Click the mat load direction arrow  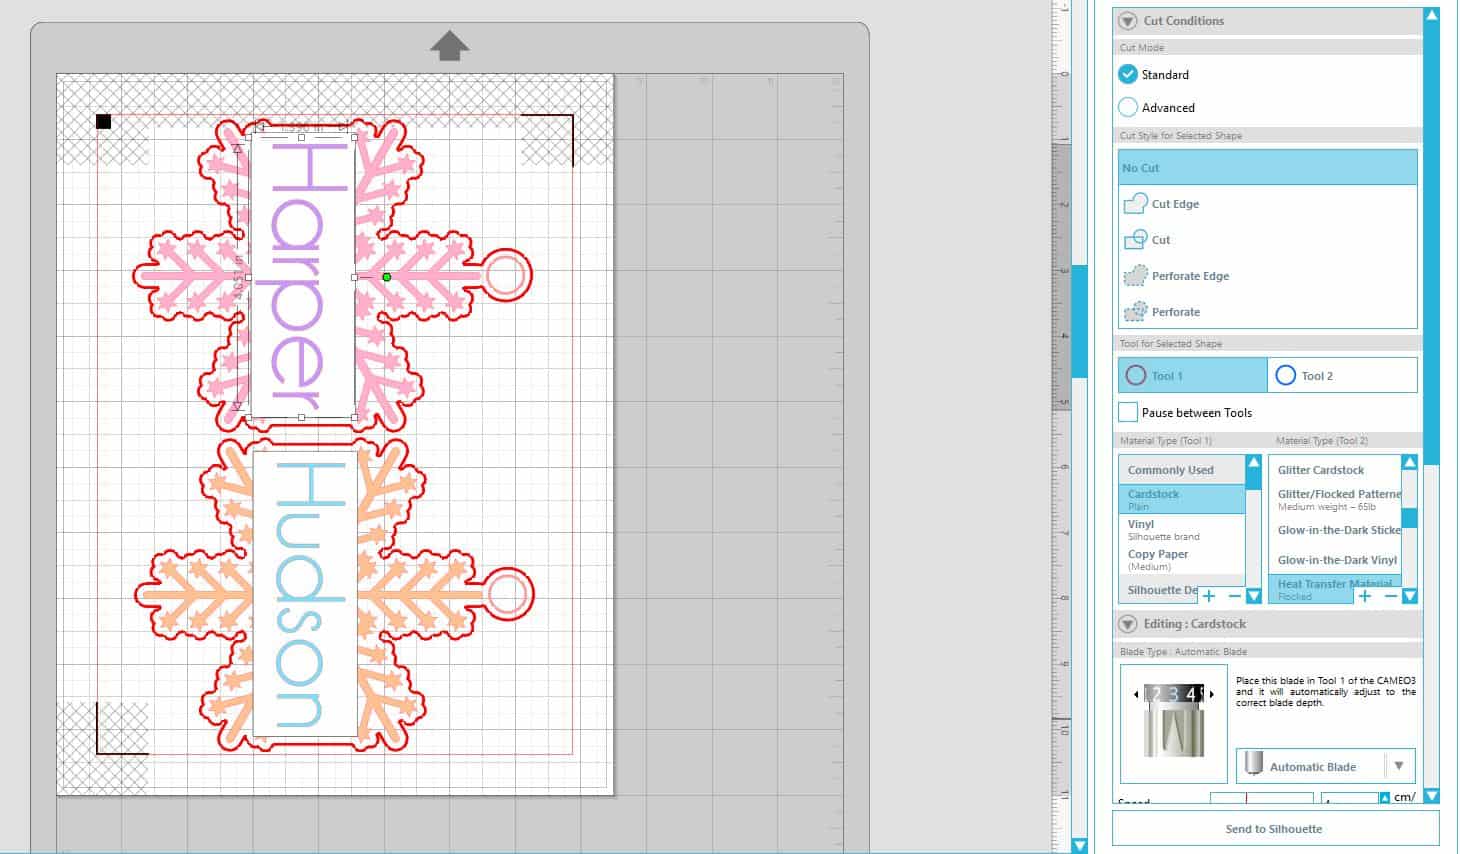click(450, 45)
